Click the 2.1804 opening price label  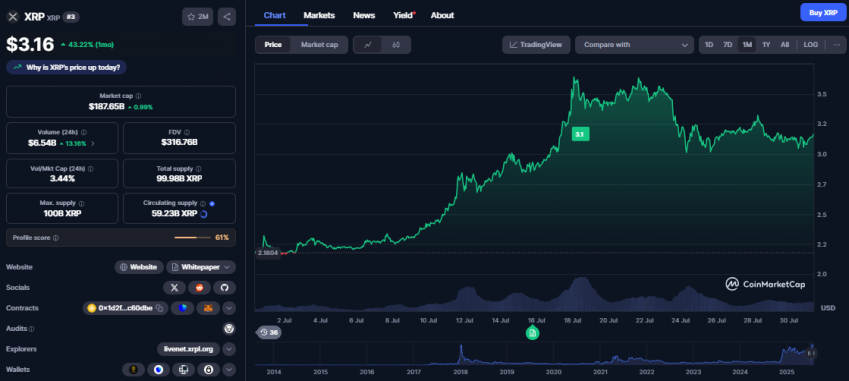pos(267,253)
